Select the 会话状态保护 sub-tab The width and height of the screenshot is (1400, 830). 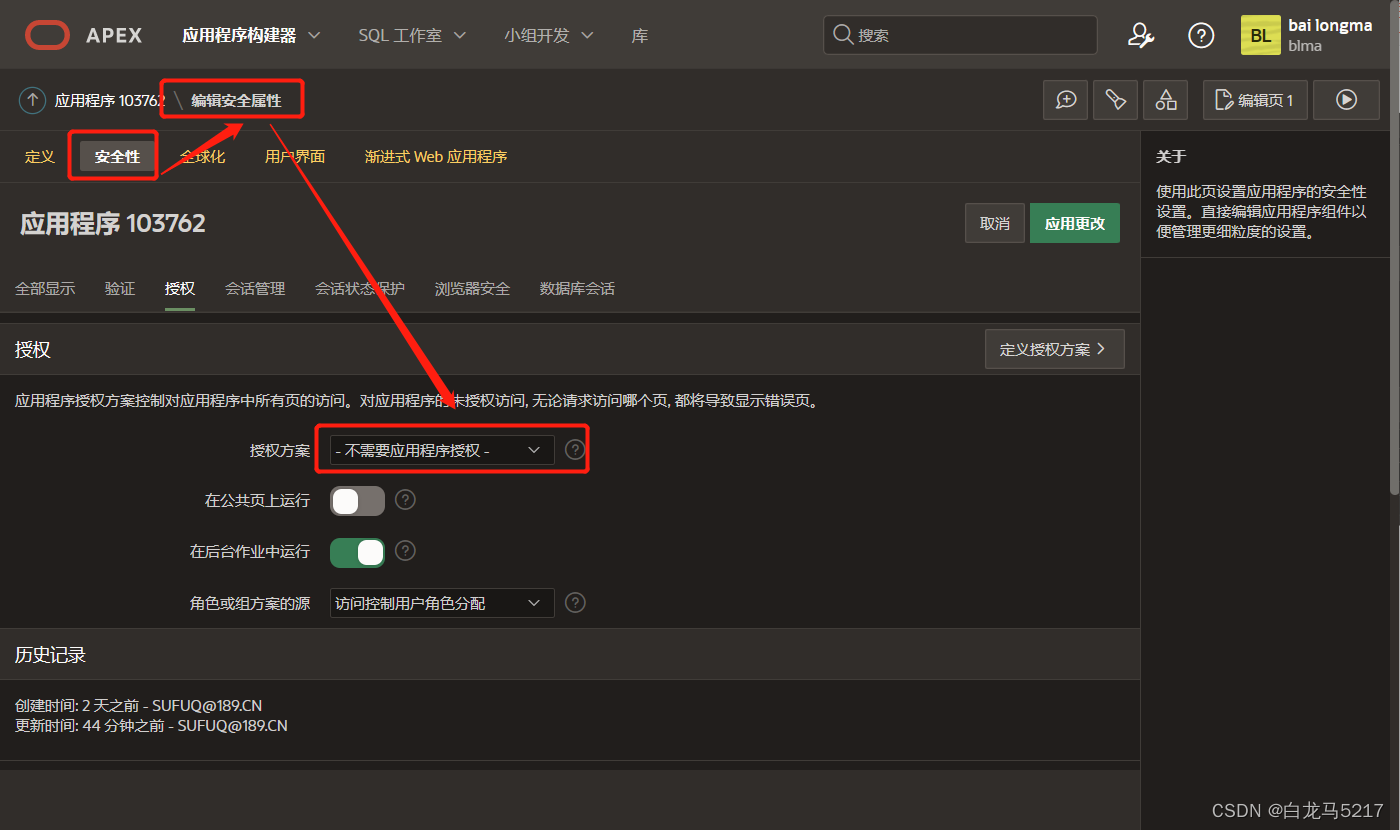click(x=360, y=288)
